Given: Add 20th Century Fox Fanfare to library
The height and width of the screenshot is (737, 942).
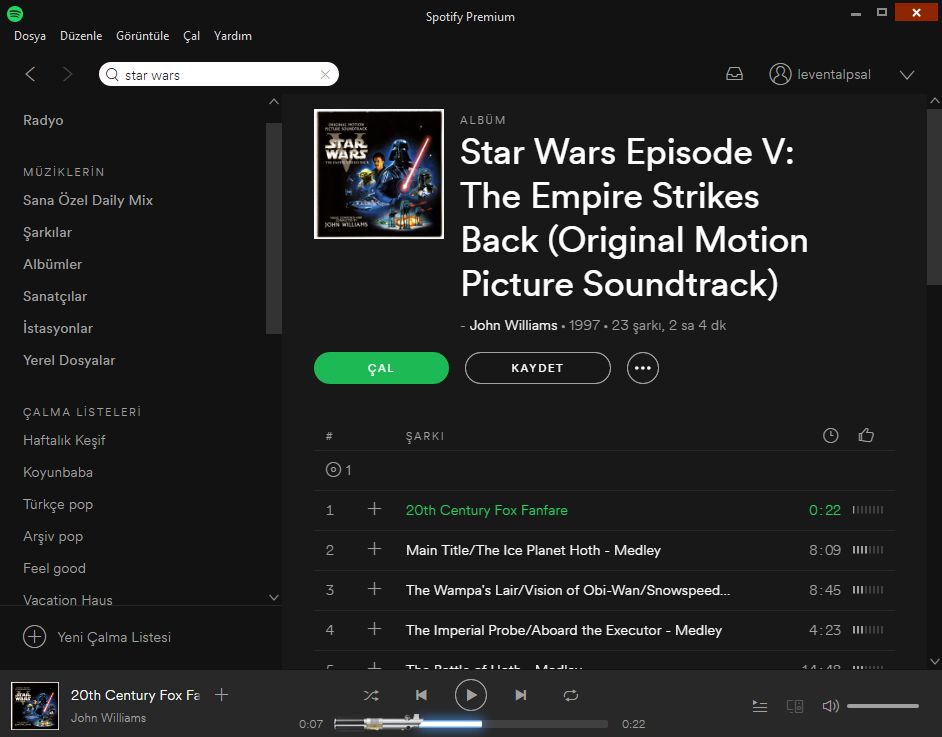Looking at the screenshot, I should tap(374, 509).
